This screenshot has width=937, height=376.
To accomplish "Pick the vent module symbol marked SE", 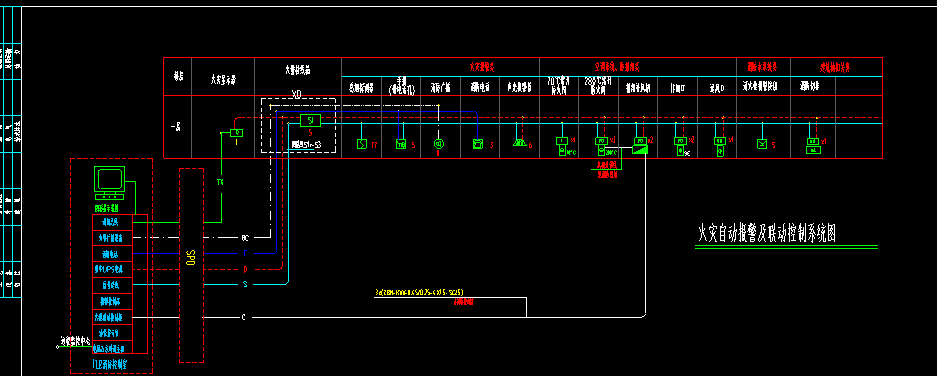I will coord(681,146).
